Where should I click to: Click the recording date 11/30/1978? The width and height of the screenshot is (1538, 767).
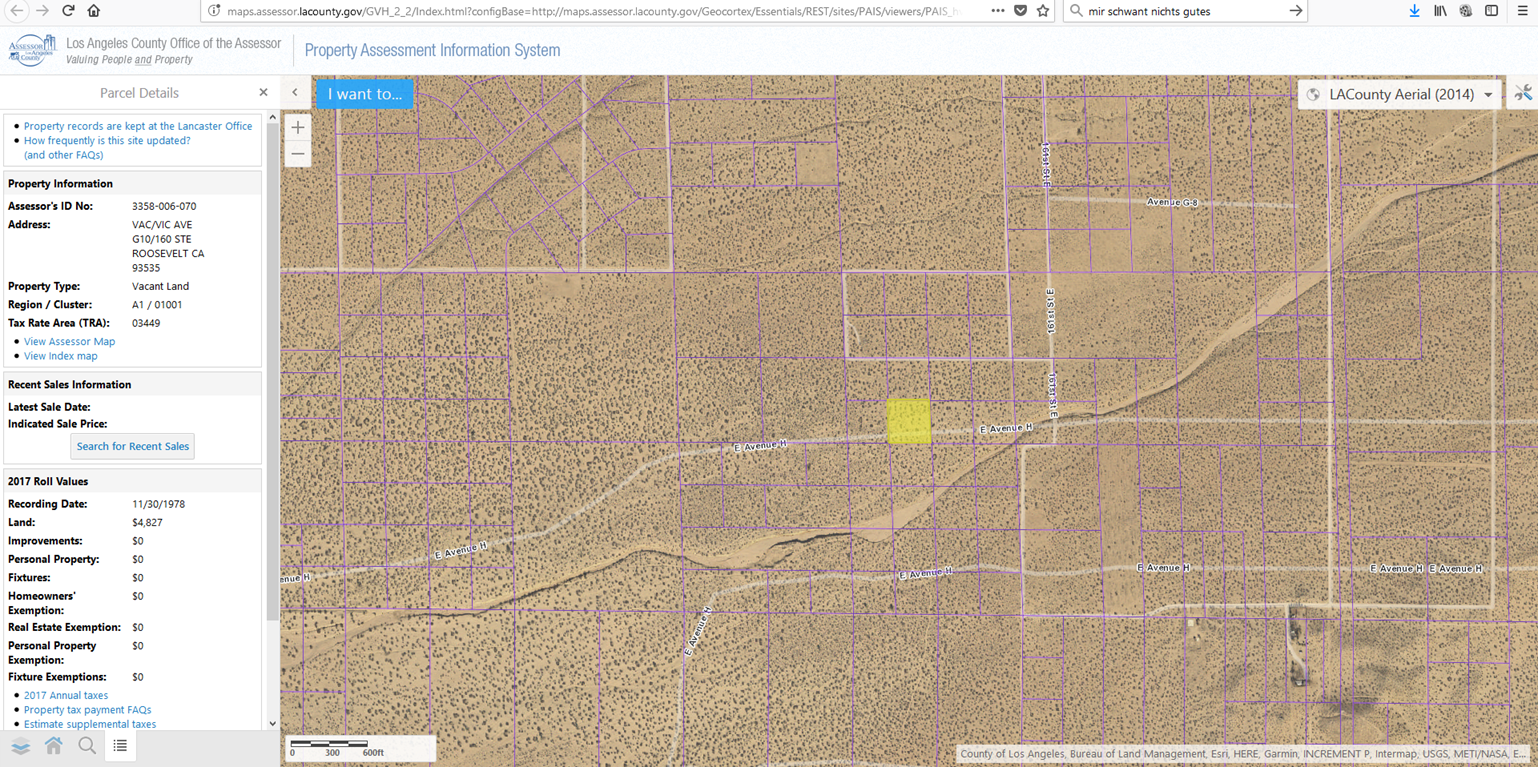(x=158, y=505)
